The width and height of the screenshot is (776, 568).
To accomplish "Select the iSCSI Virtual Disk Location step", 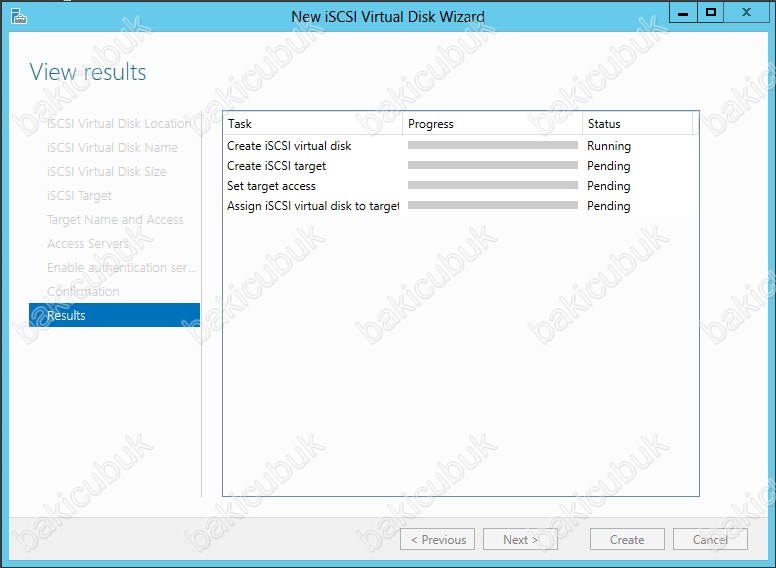I will click(119, 124).
